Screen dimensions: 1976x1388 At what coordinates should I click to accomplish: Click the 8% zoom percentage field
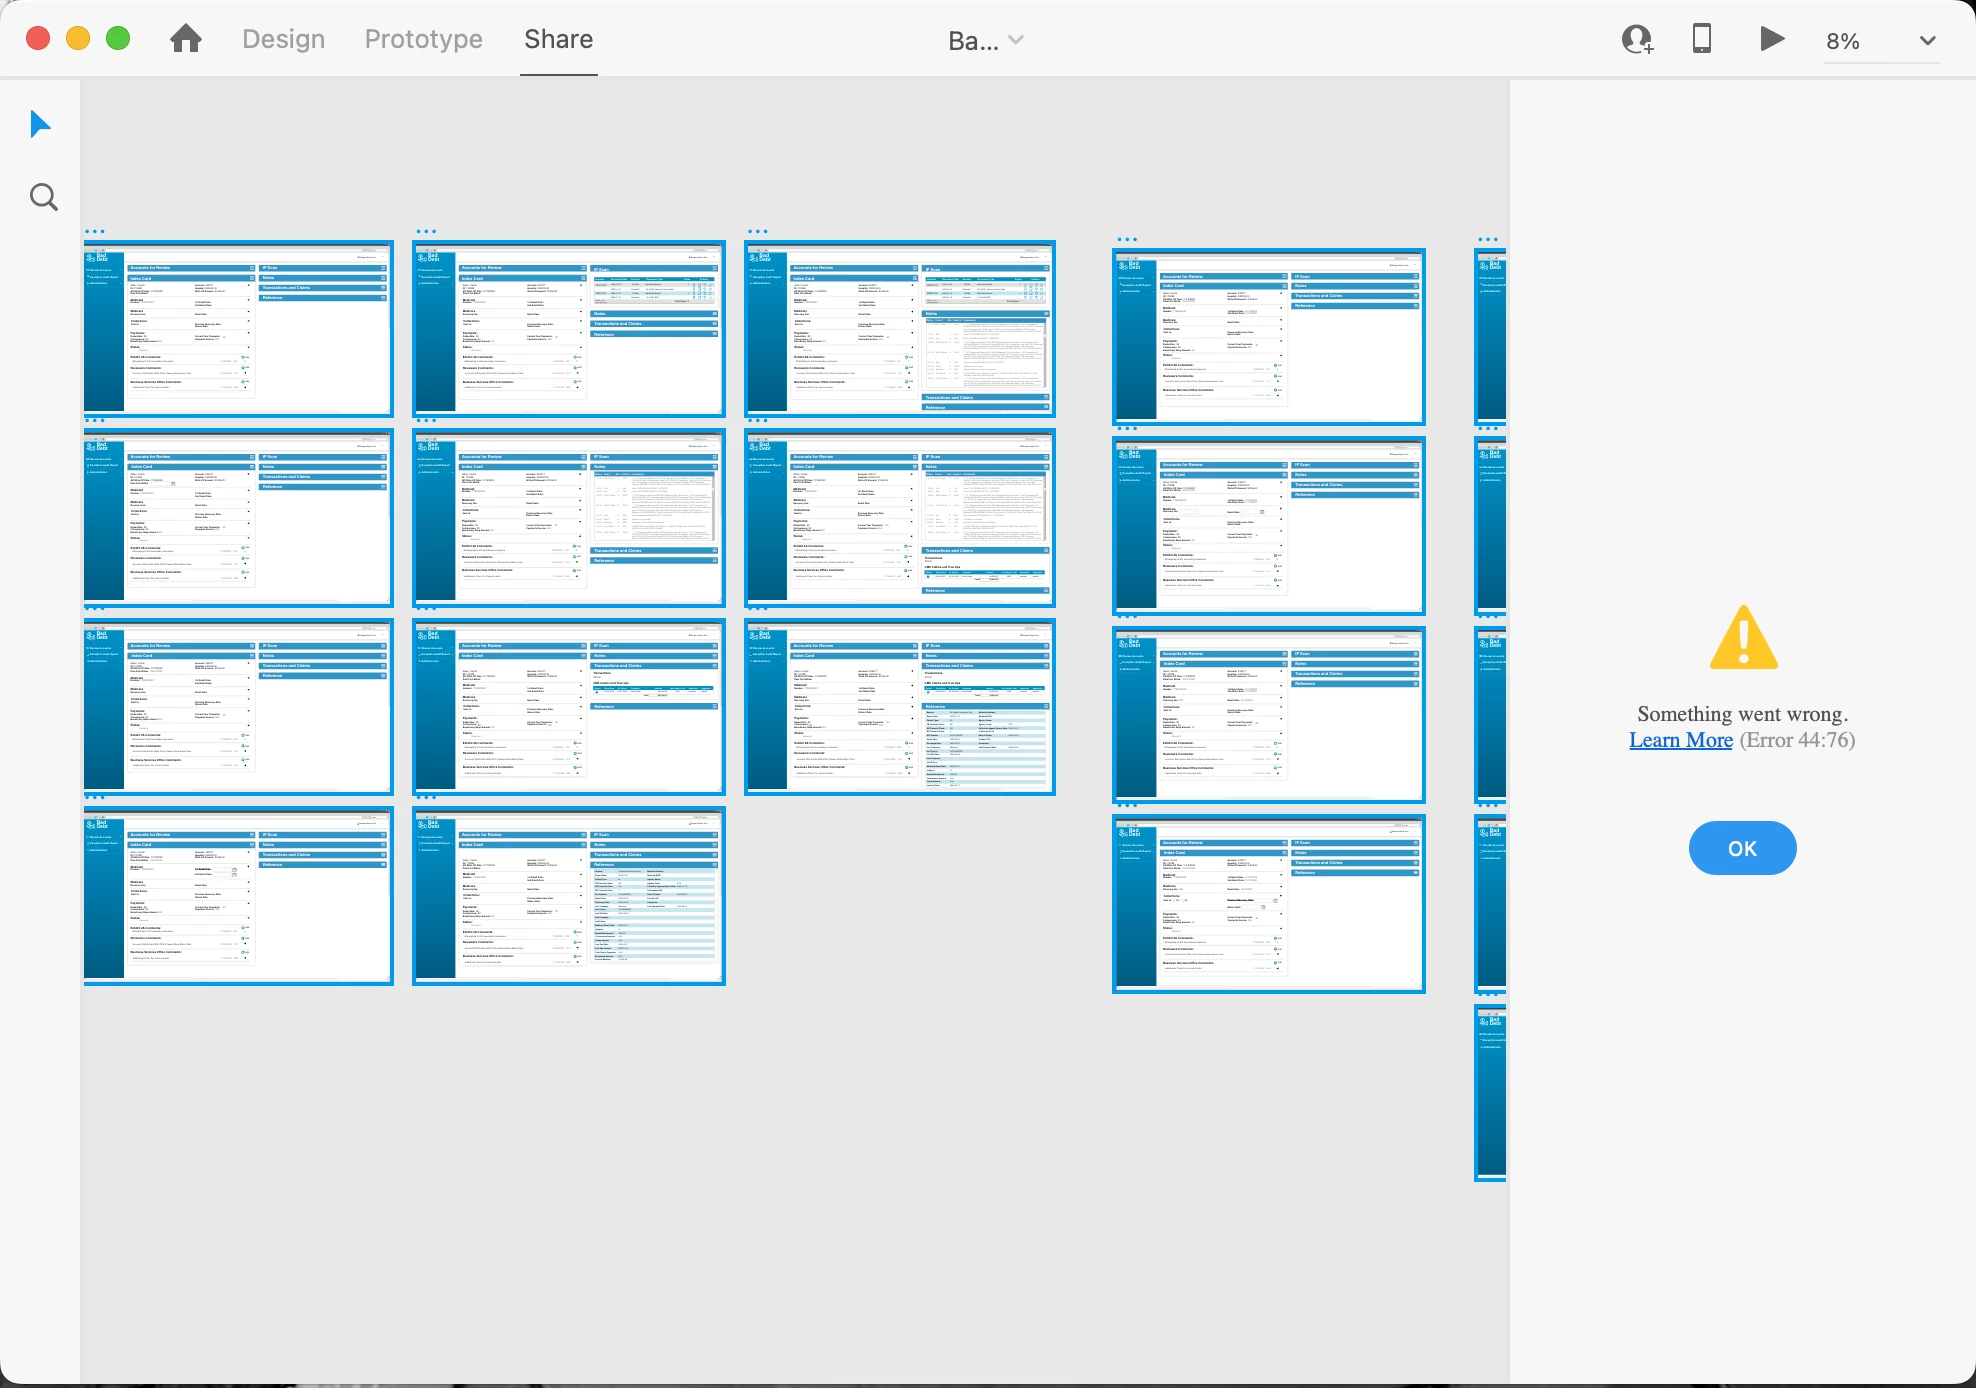click(1843, 41)
